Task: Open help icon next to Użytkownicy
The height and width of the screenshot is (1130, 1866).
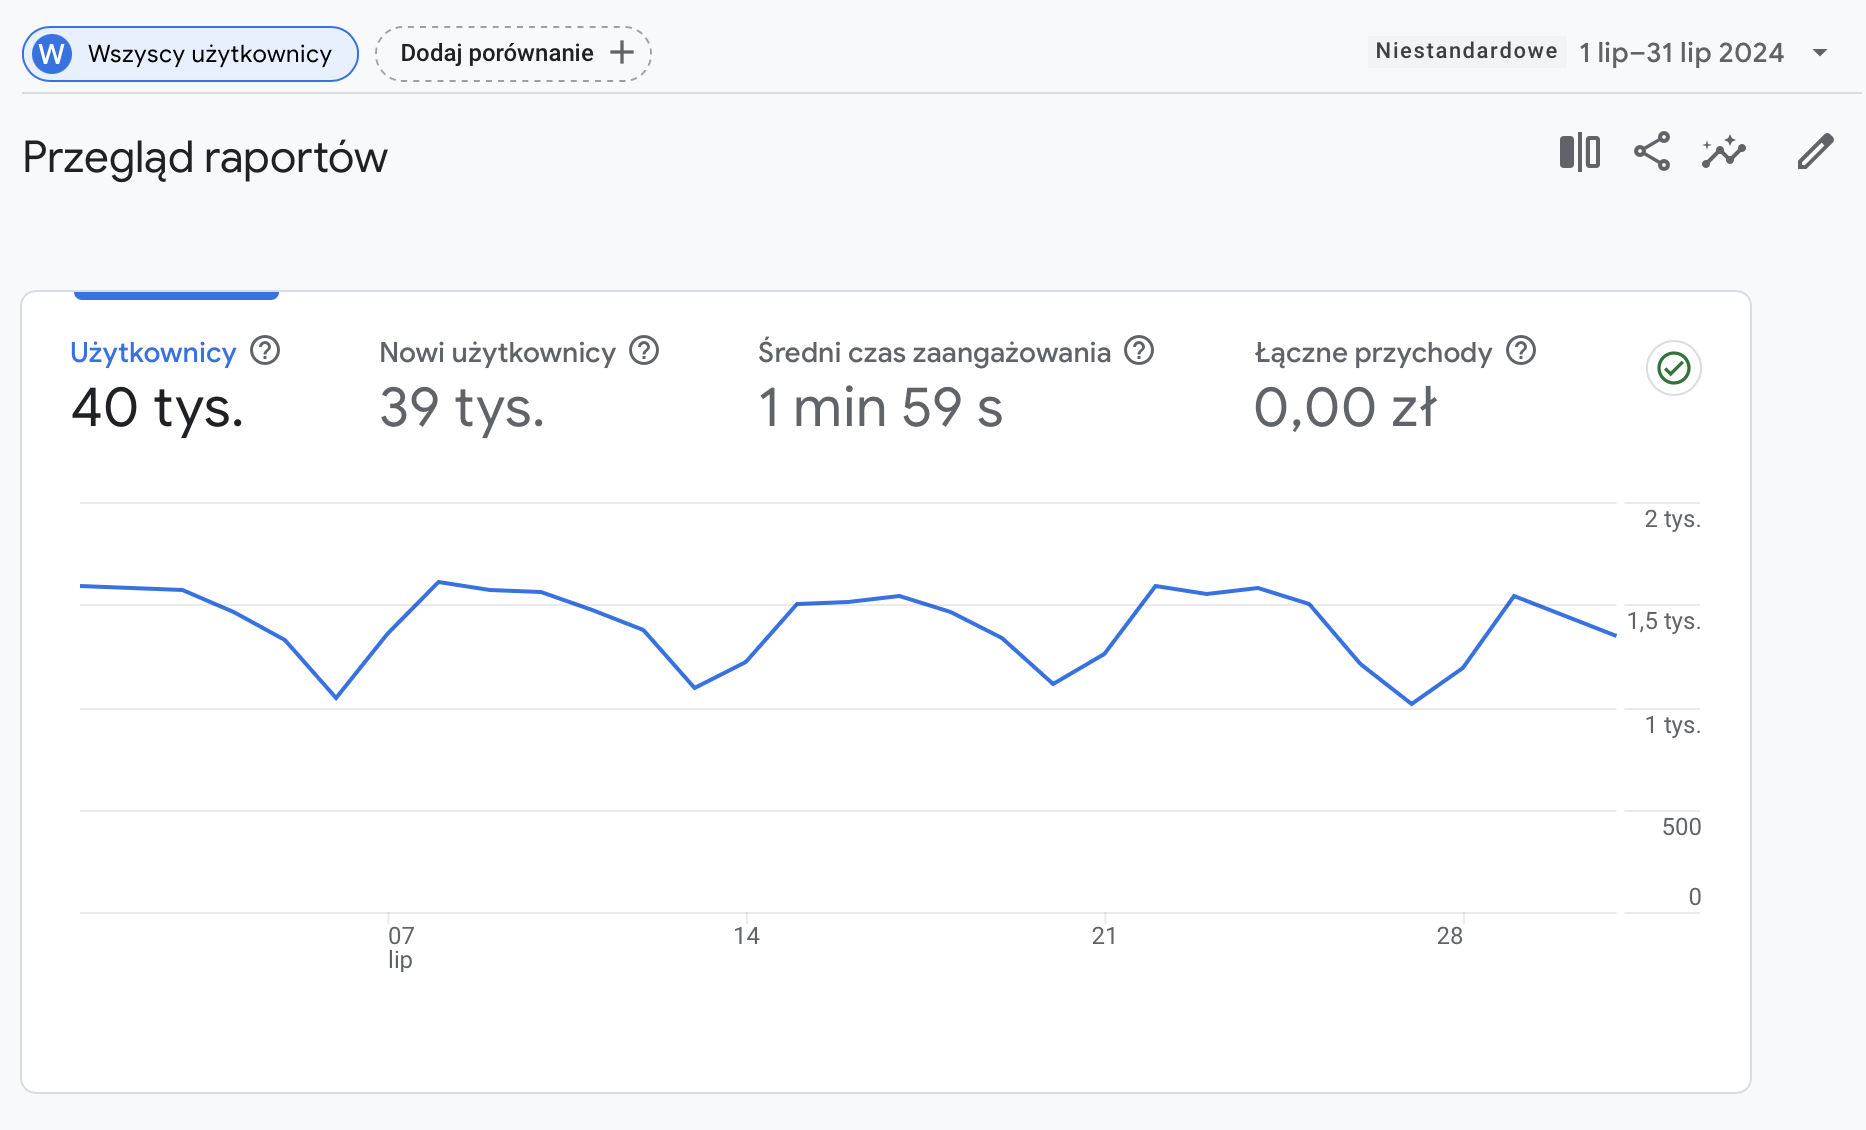Action: pos(265,351)
